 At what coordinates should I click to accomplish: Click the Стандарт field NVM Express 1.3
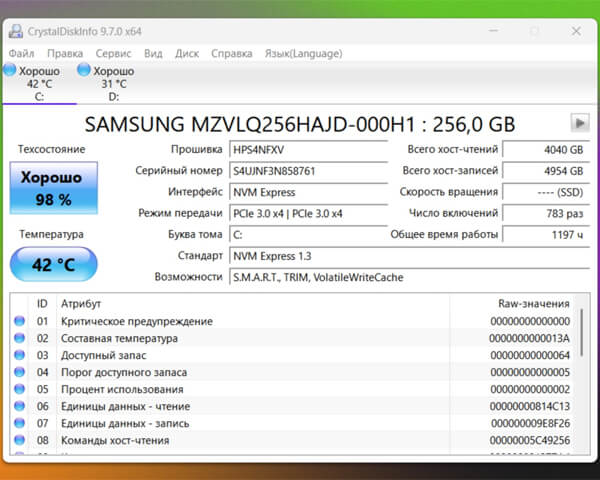[x=409, y=256]
